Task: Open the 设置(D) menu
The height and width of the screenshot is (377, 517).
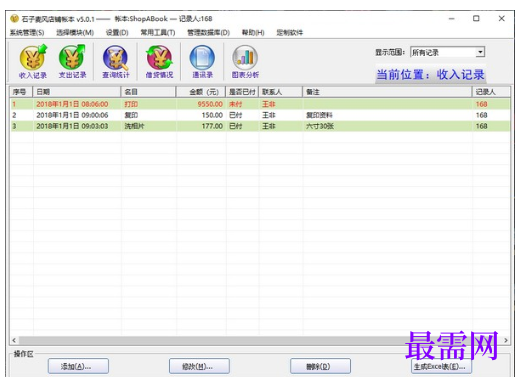Action: (x=117, y=32)
